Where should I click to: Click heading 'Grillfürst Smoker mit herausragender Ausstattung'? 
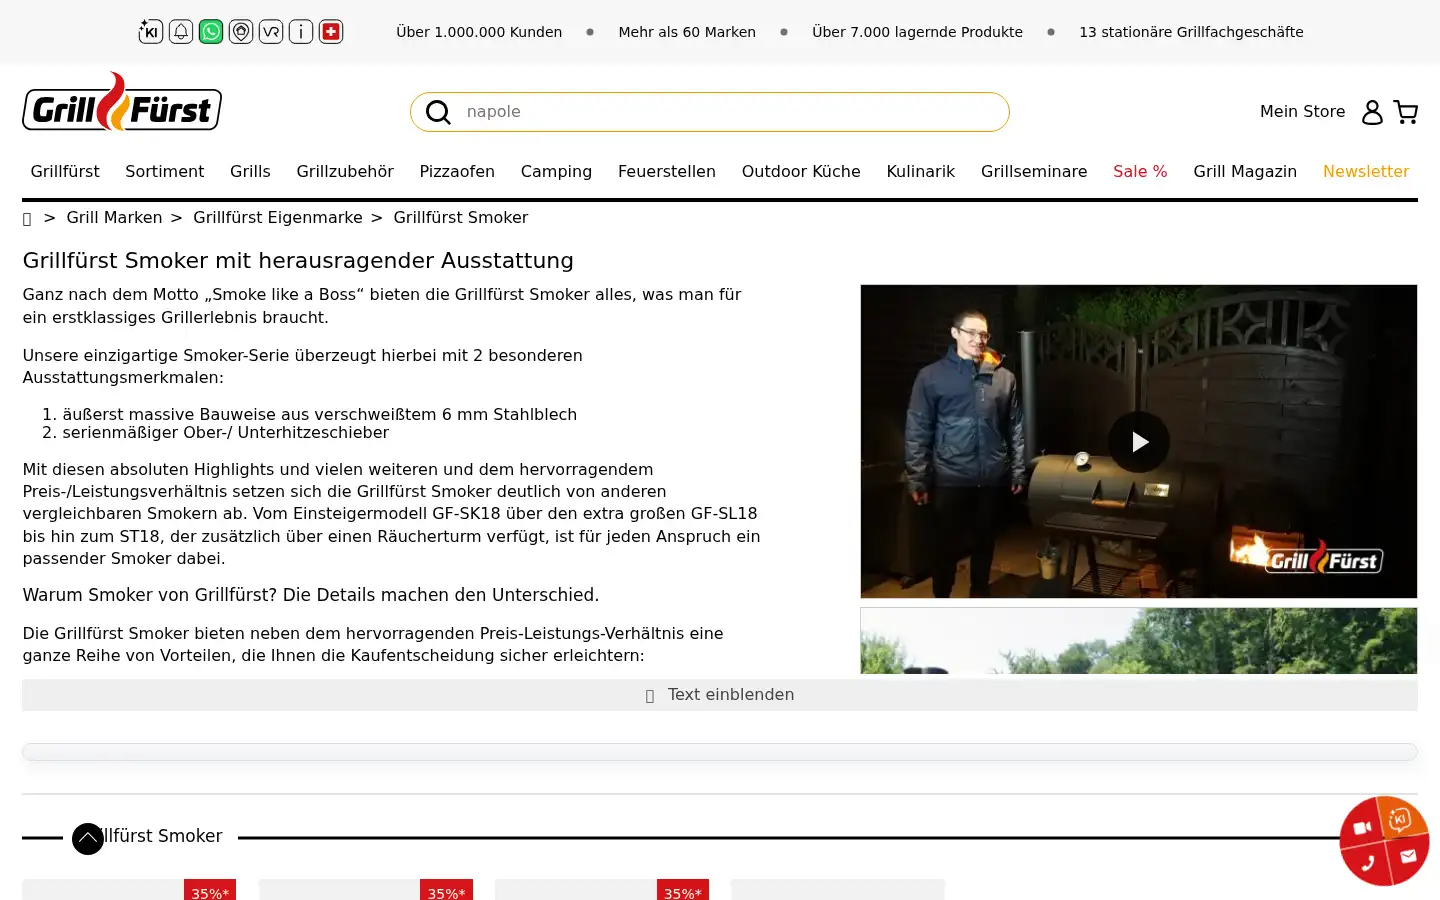298,261
